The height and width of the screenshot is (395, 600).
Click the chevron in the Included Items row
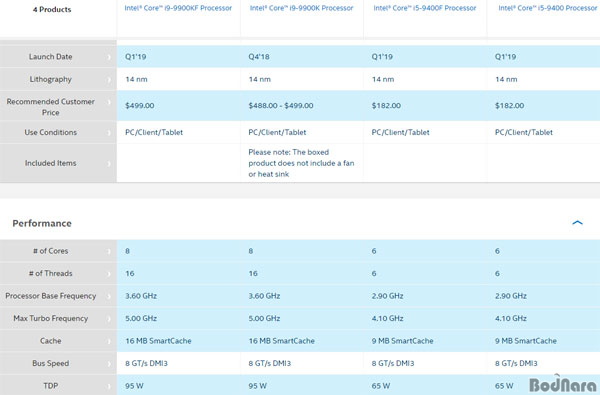pyautogui.click(x=109, y=163)
